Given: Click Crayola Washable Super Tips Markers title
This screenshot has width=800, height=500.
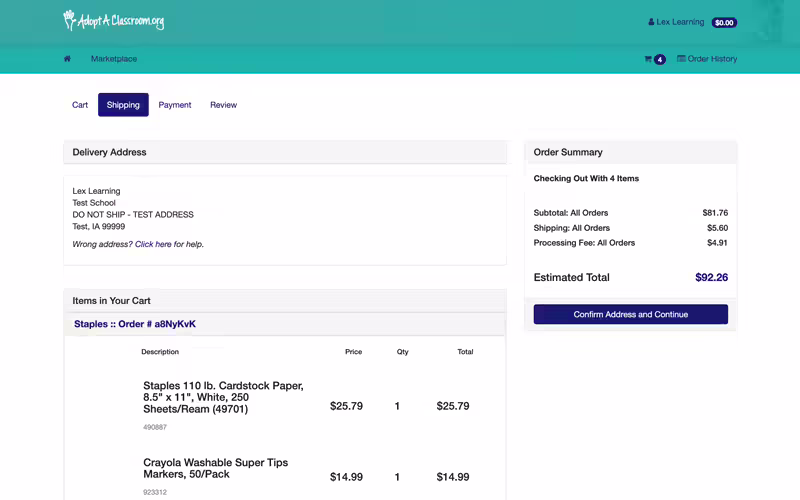Looking at the screenshot, I should tap(215, 468).
